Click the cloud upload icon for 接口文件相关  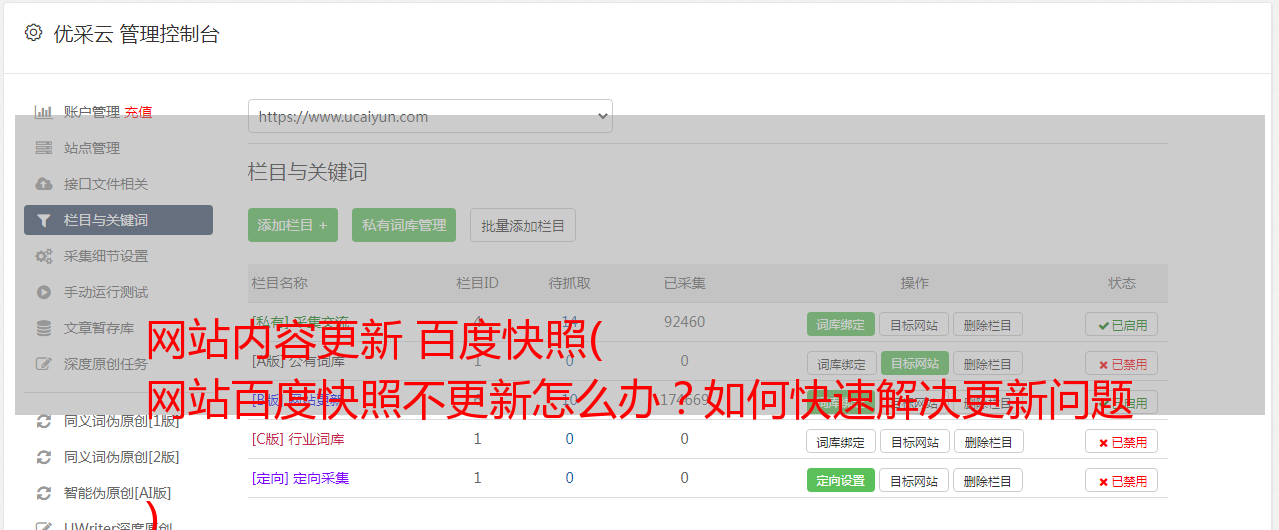coord(44,184)
